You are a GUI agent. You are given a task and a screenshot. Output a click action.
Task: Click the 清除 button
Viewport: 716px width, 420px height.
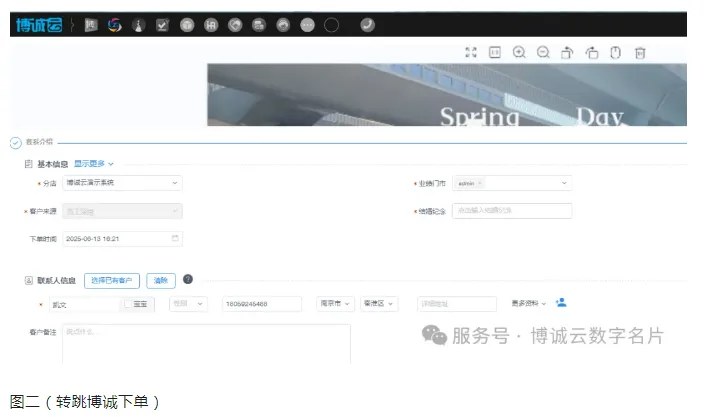(161, 281)
